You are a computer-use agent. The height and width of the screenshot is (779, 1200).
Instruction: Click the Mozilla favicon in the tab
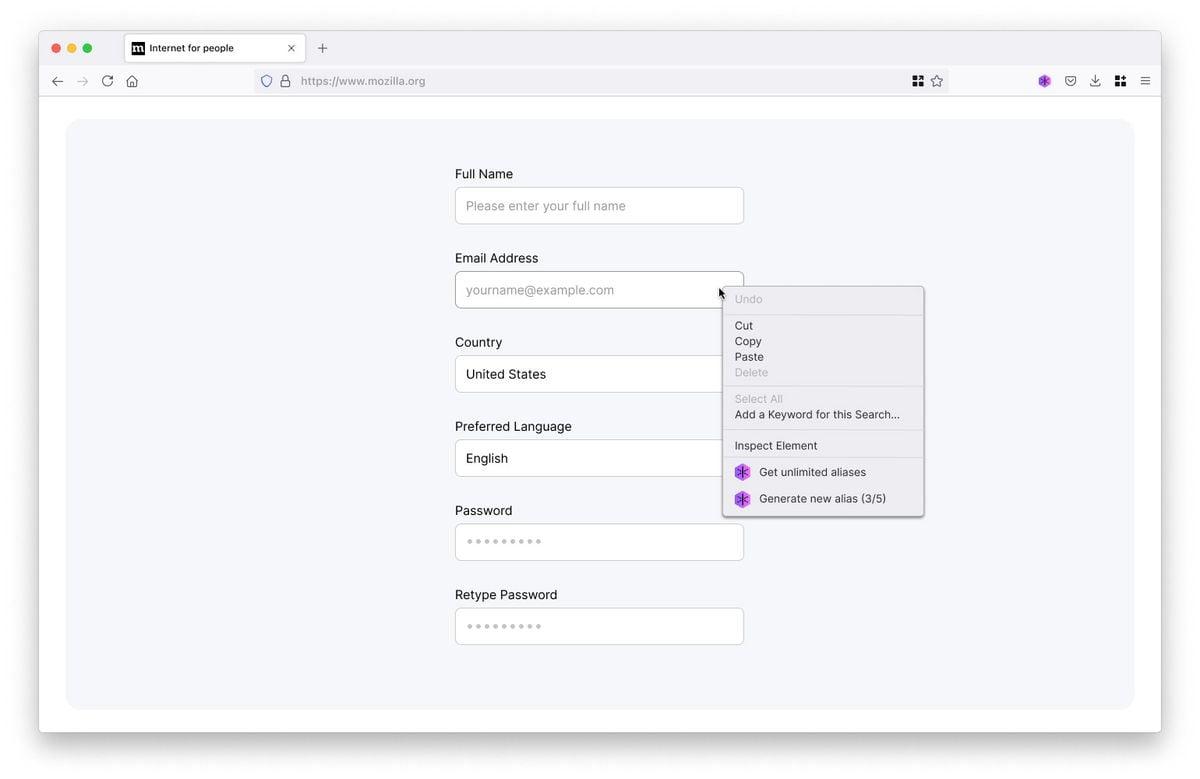[138, 48]
